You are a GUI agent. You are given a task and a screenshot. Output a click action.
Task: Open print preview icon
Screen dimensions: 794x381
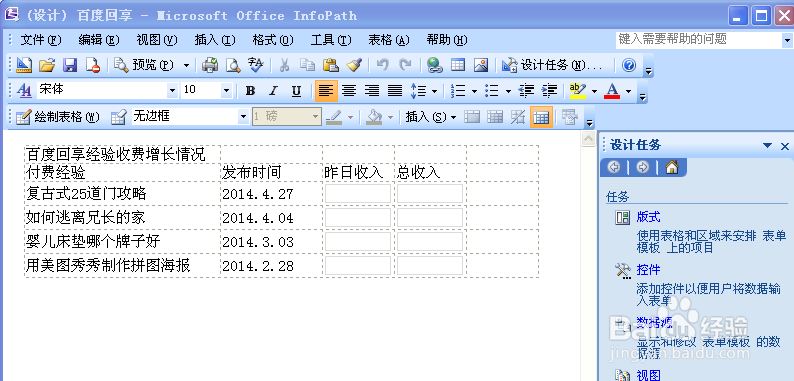233,65
